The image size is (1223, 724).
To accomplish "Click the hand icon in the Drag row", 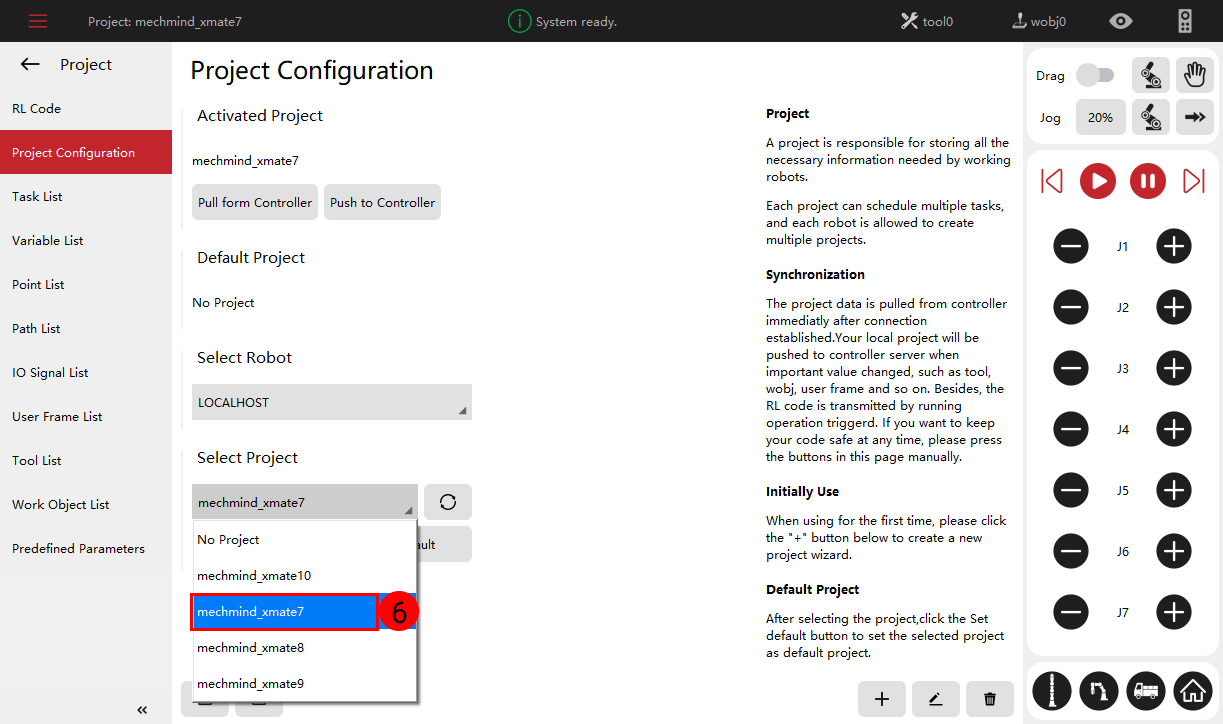I will click(x=1193, y=75).
